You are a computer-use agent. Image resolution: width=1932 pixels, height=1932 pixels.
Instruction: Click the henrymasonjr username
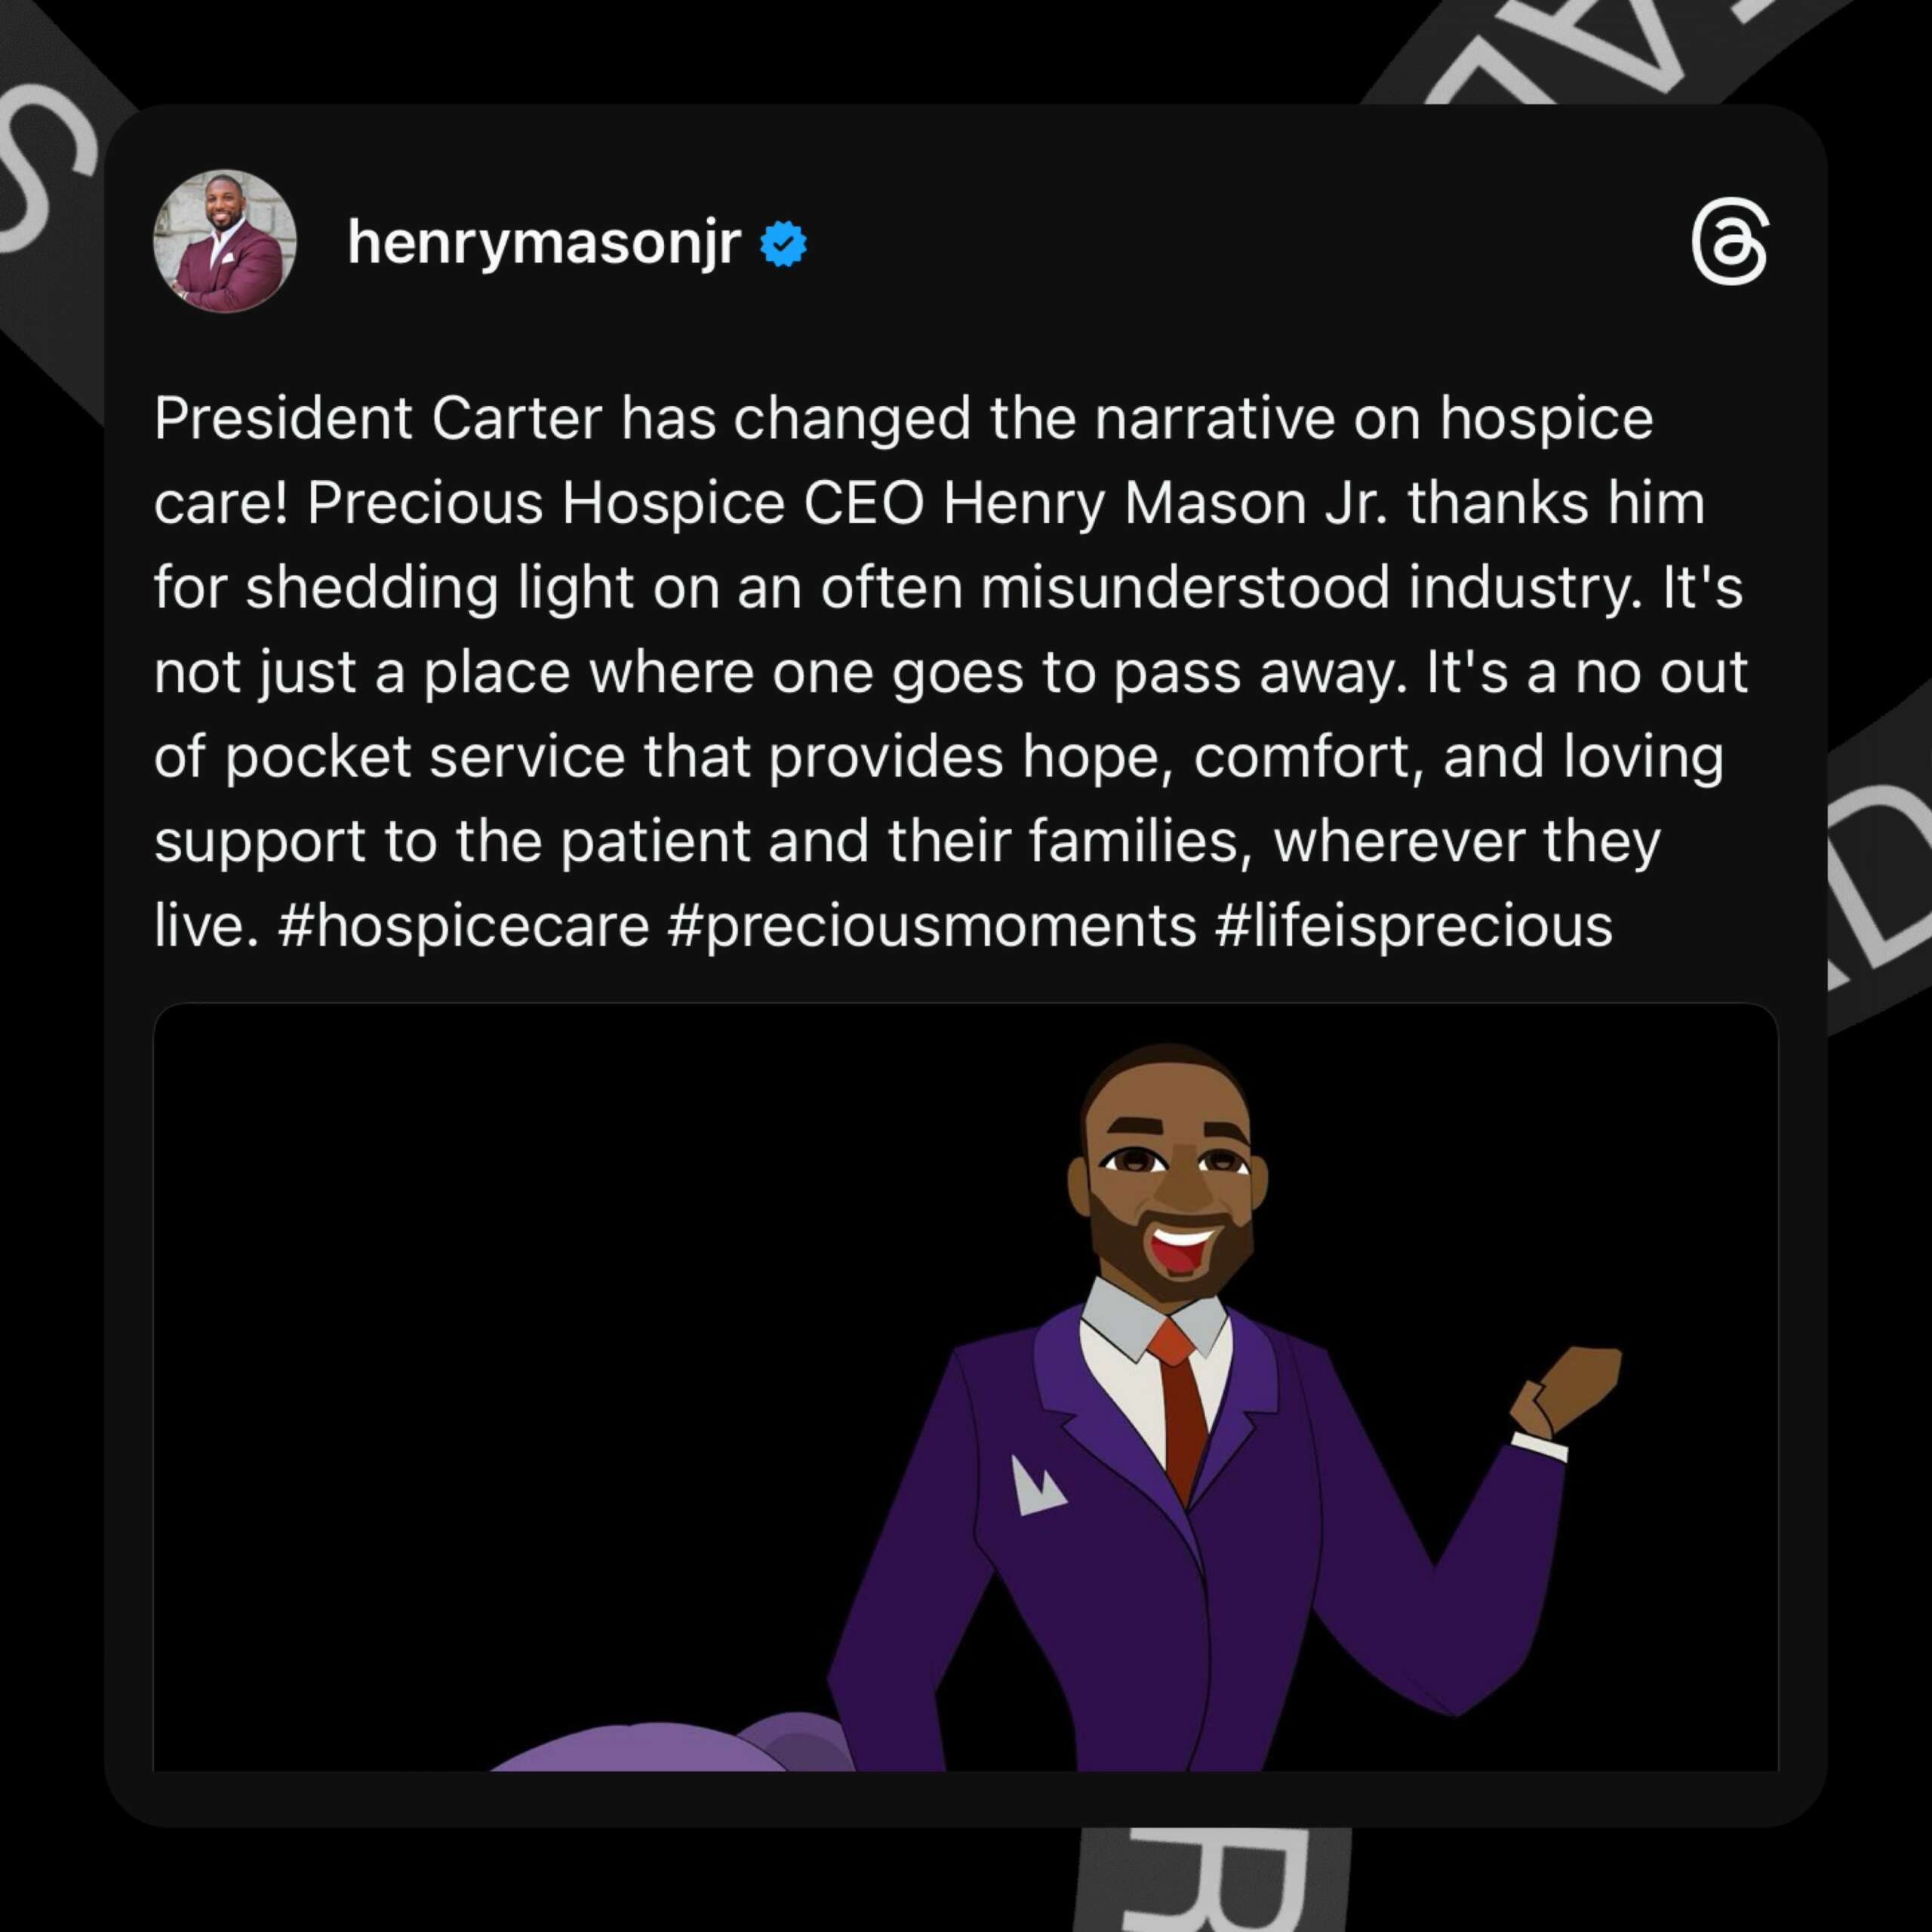point(544,243)
